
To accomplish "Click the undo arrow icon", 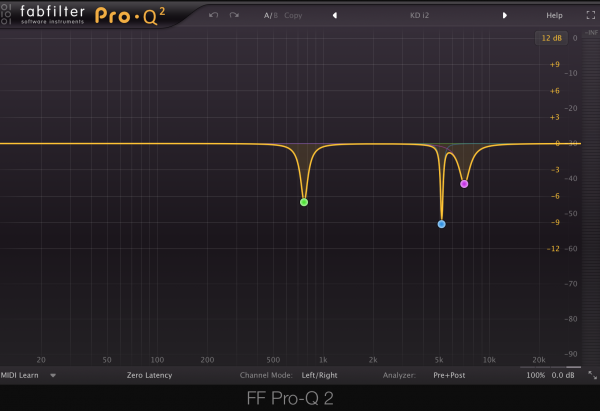I will (214, 15).
